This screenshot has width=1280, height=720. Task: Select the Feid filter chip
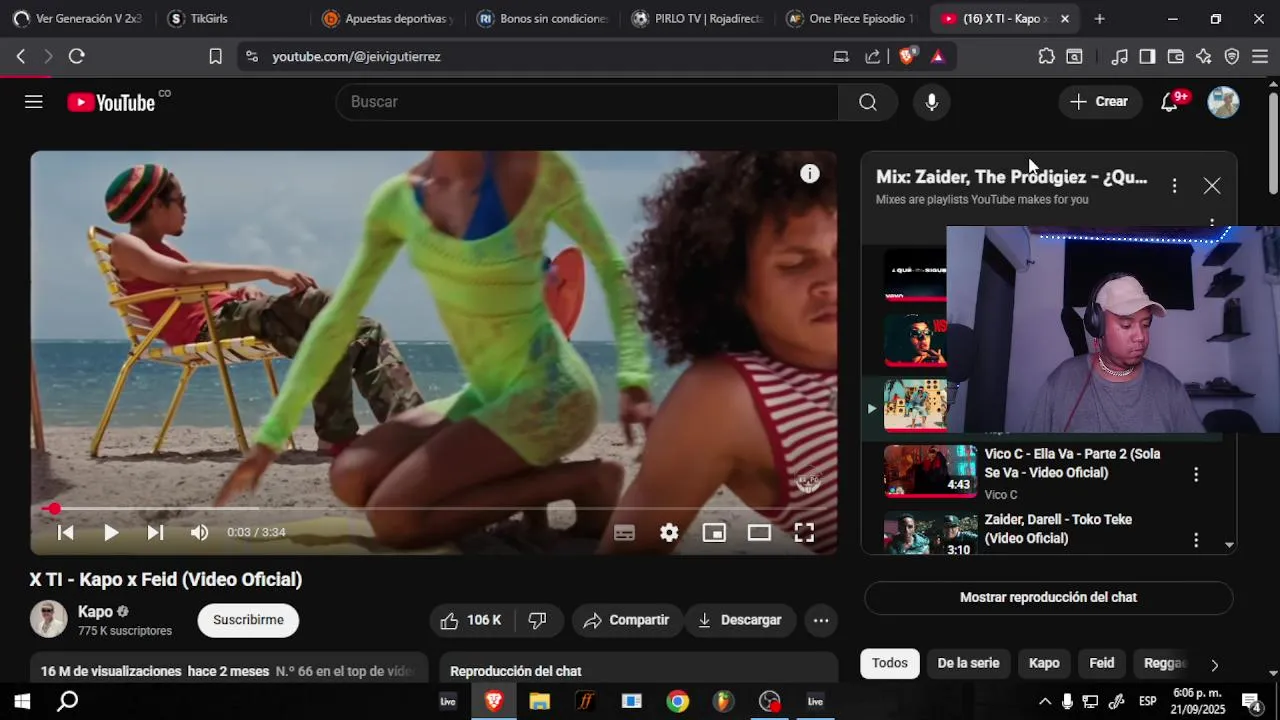(1102, 663)
